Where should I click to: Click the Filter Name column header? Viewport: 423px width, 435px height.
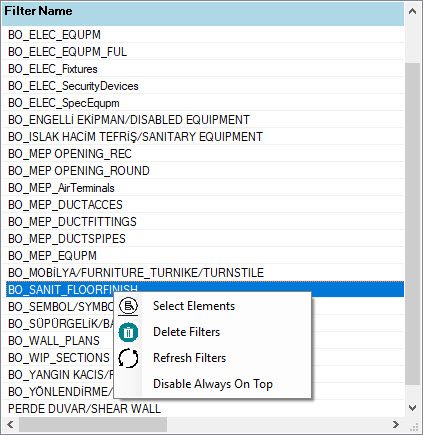pyautogui.click(x=203, y=13)
